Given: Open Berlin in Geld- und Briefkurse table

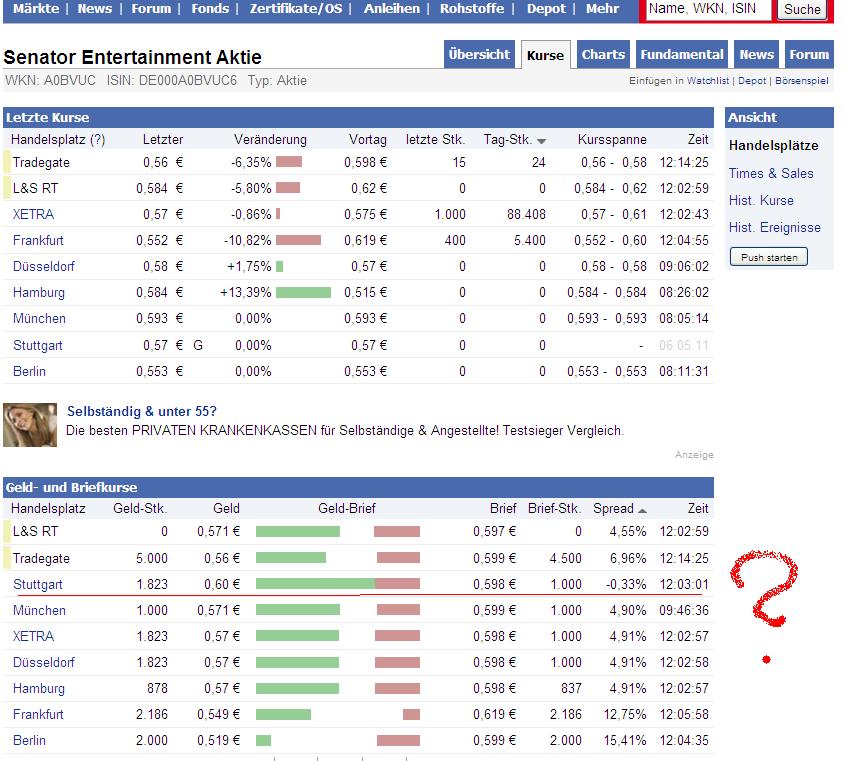Looking at the screenshot, I should tap(29, 740).
